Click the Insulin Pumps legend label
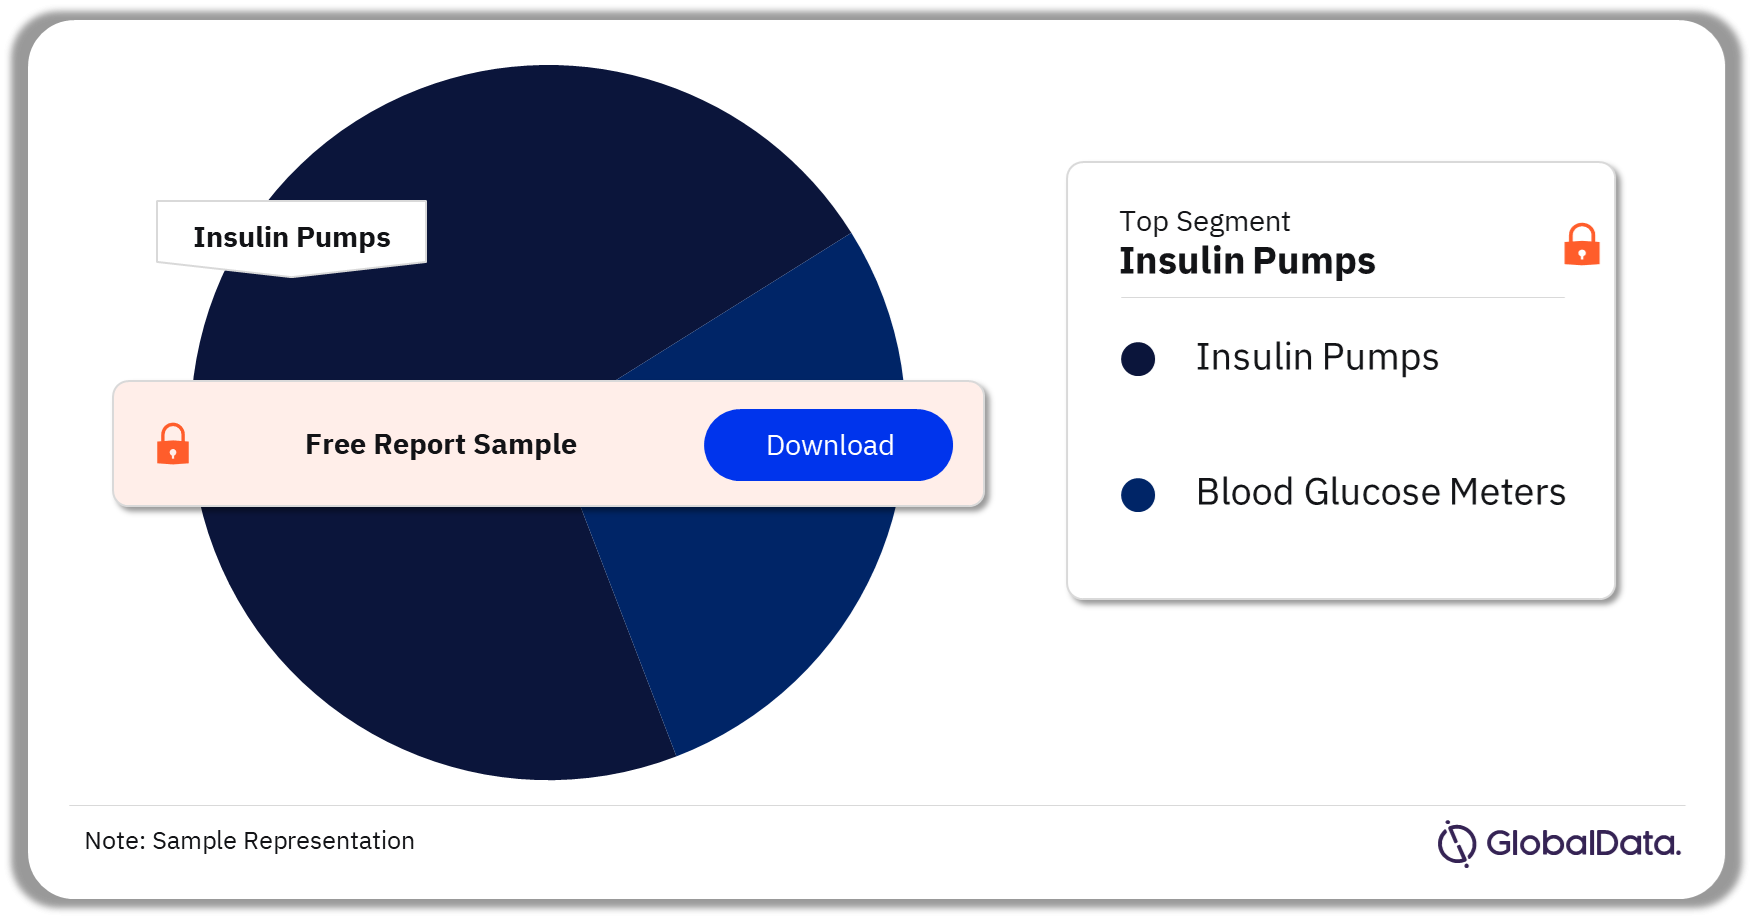 (1317, 358)
